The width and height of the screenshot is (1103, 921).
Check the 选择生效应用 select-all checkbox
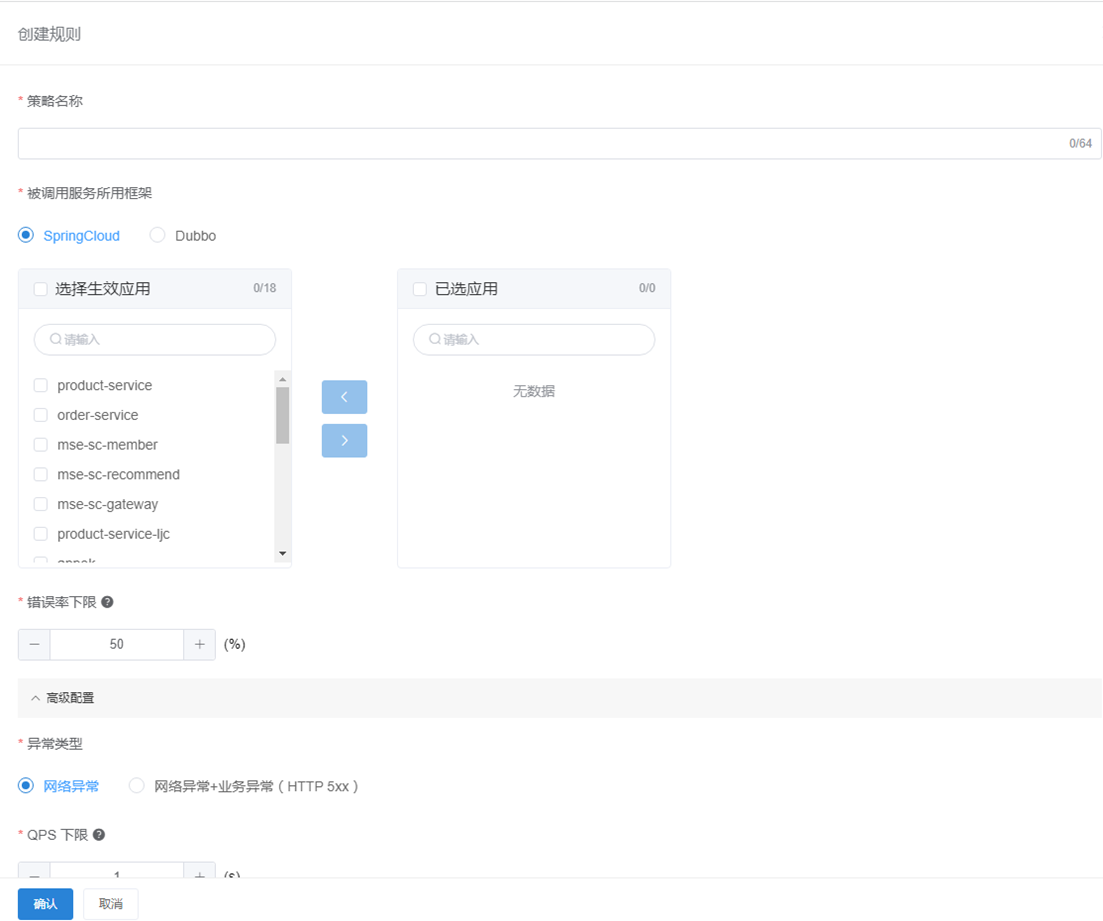41,289
